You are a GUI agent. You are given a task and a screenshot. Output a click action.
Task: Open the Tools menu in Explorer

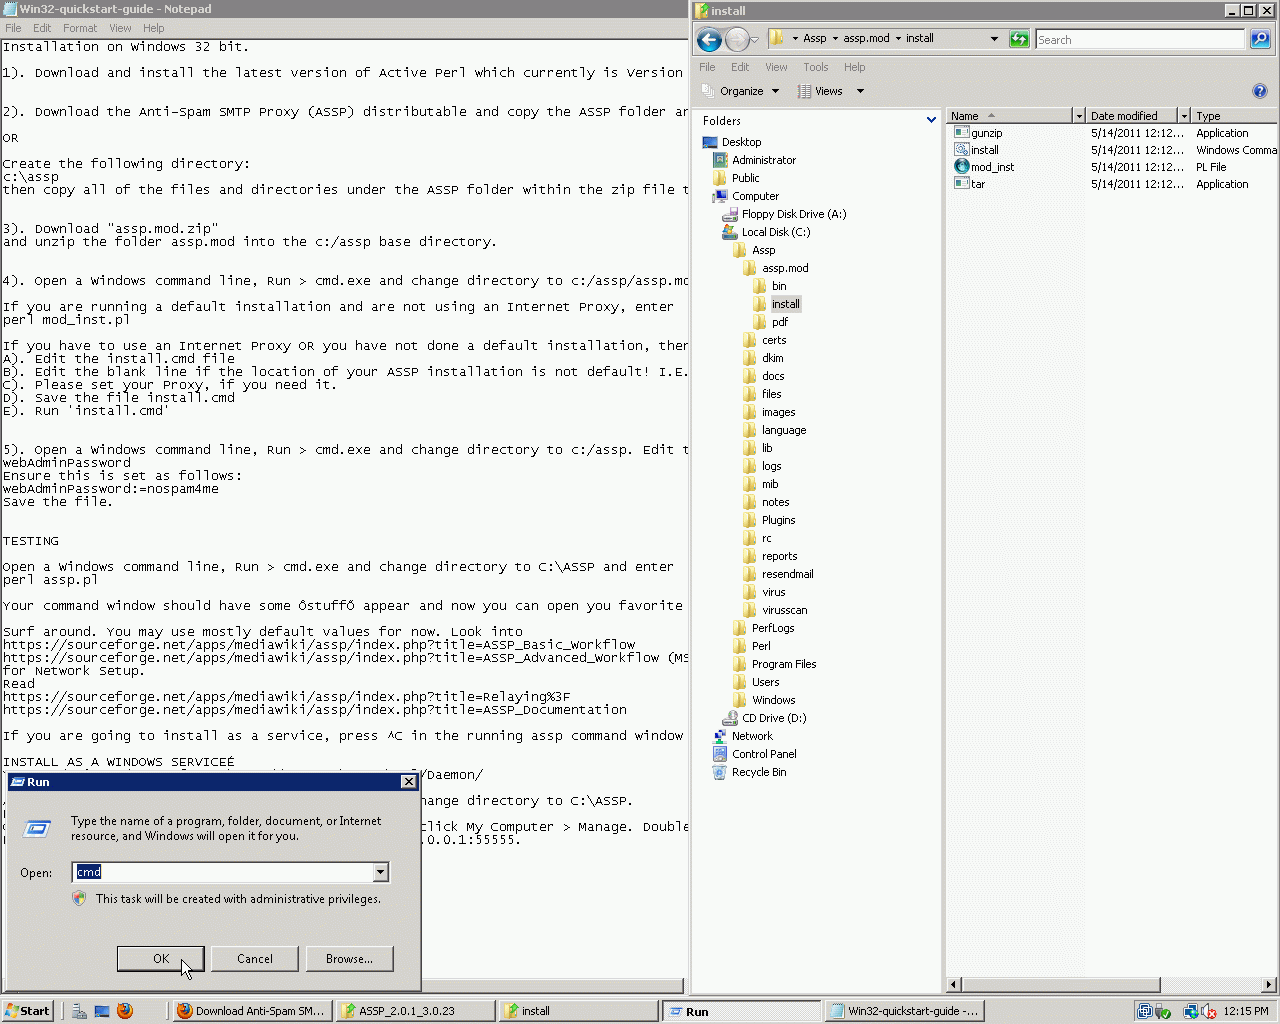[816, 67]
